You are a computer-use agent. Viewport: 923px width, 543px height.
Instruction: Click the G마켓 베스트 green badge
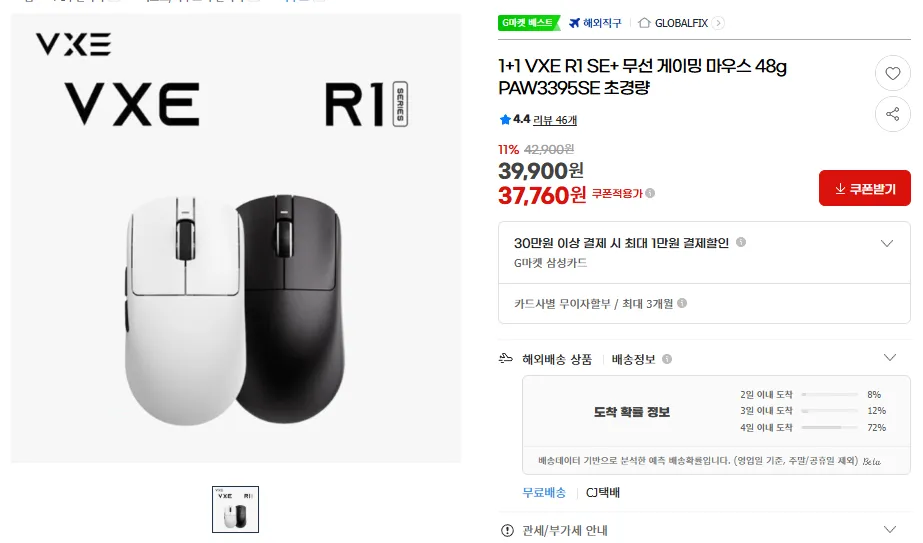tap(527, 23)
